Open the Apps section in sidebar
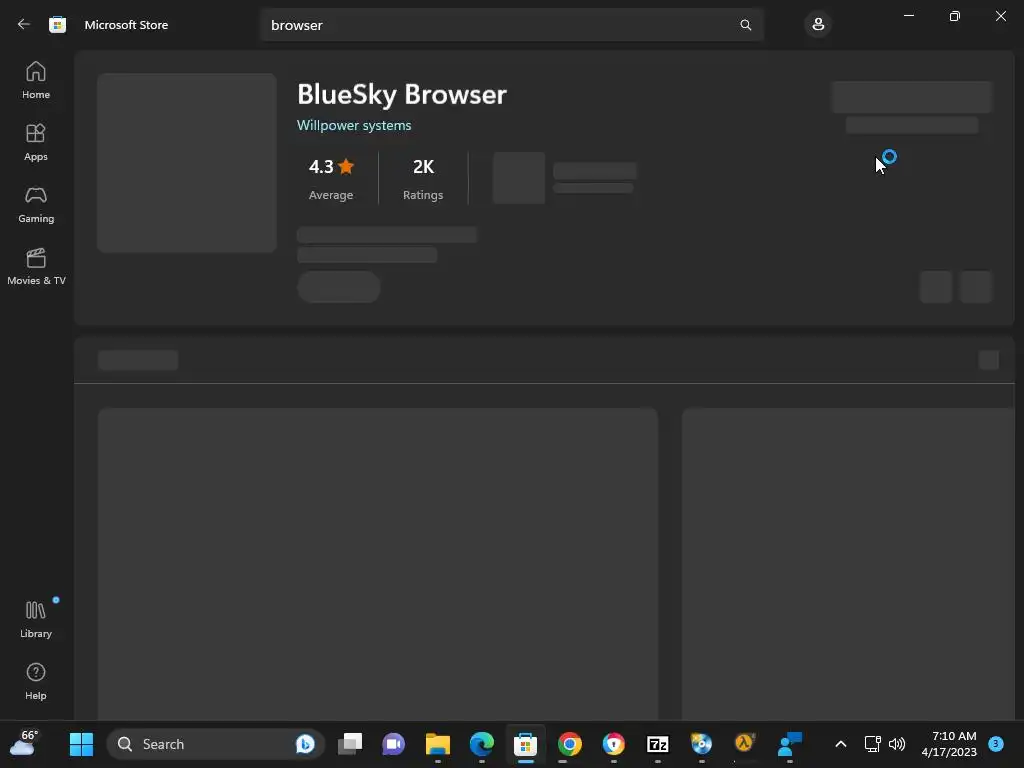1024x768 pixels. (x=36, y=142)
